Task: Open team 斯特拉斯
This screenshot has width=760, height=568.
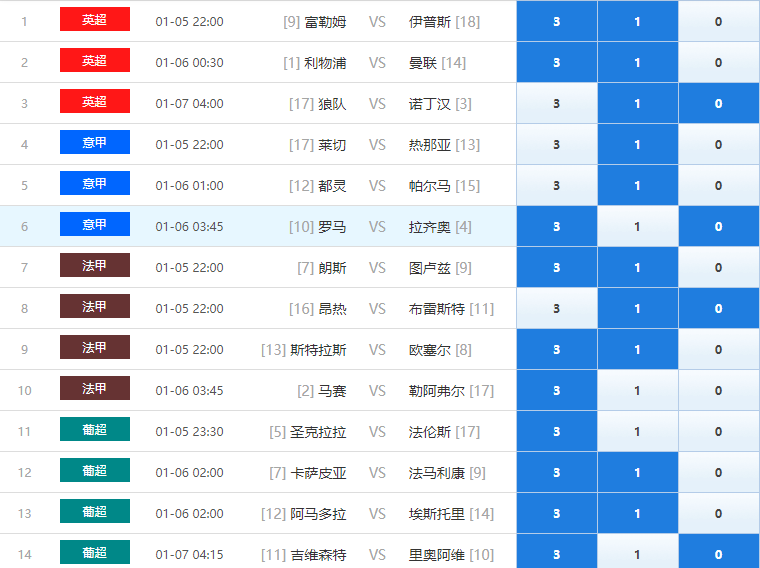Action: coord(318,350)
